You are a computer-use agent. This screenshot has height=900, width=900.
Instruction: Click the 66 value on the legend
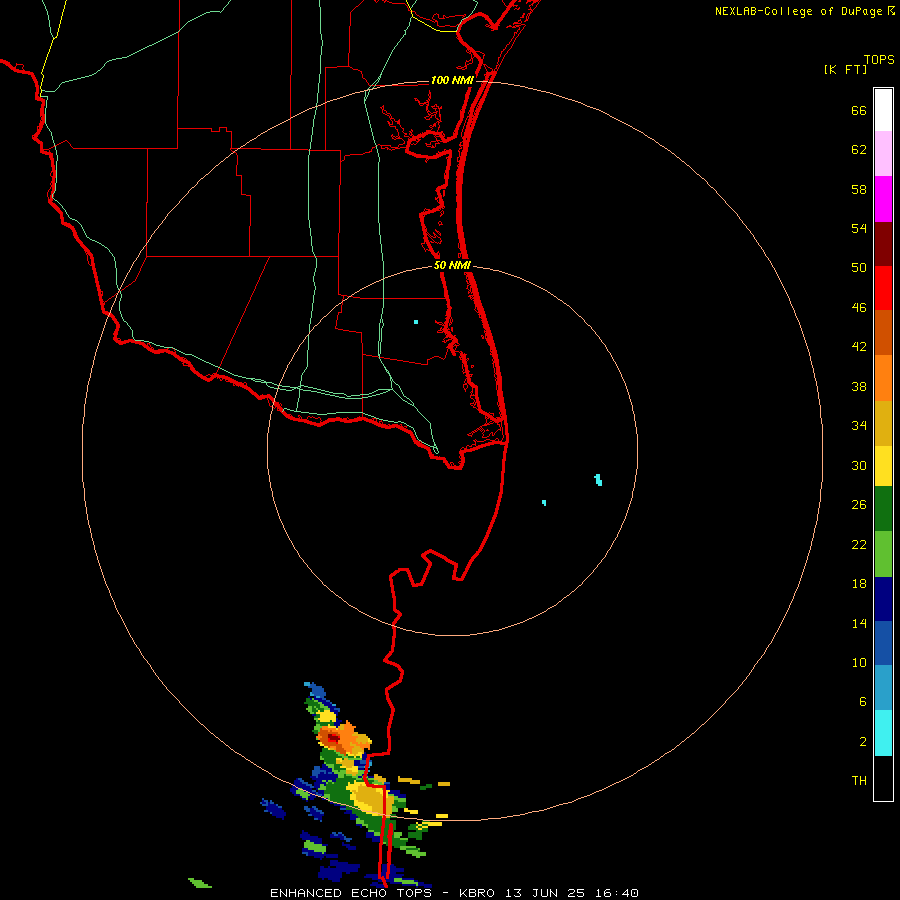[x=859, y=111]
